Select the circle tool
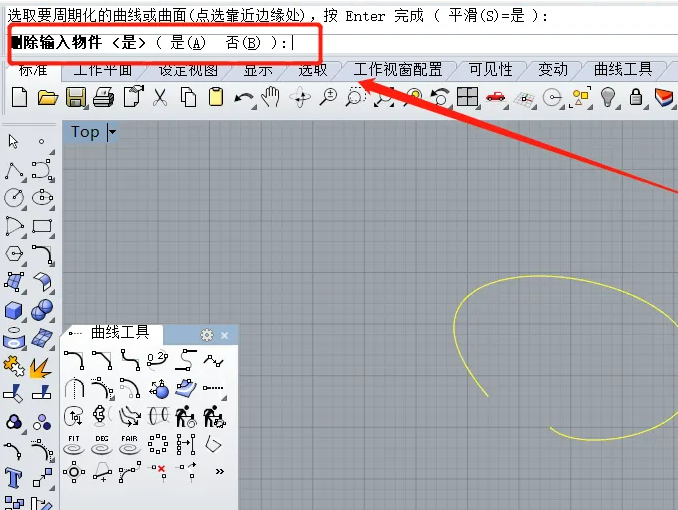 [14, 198]
